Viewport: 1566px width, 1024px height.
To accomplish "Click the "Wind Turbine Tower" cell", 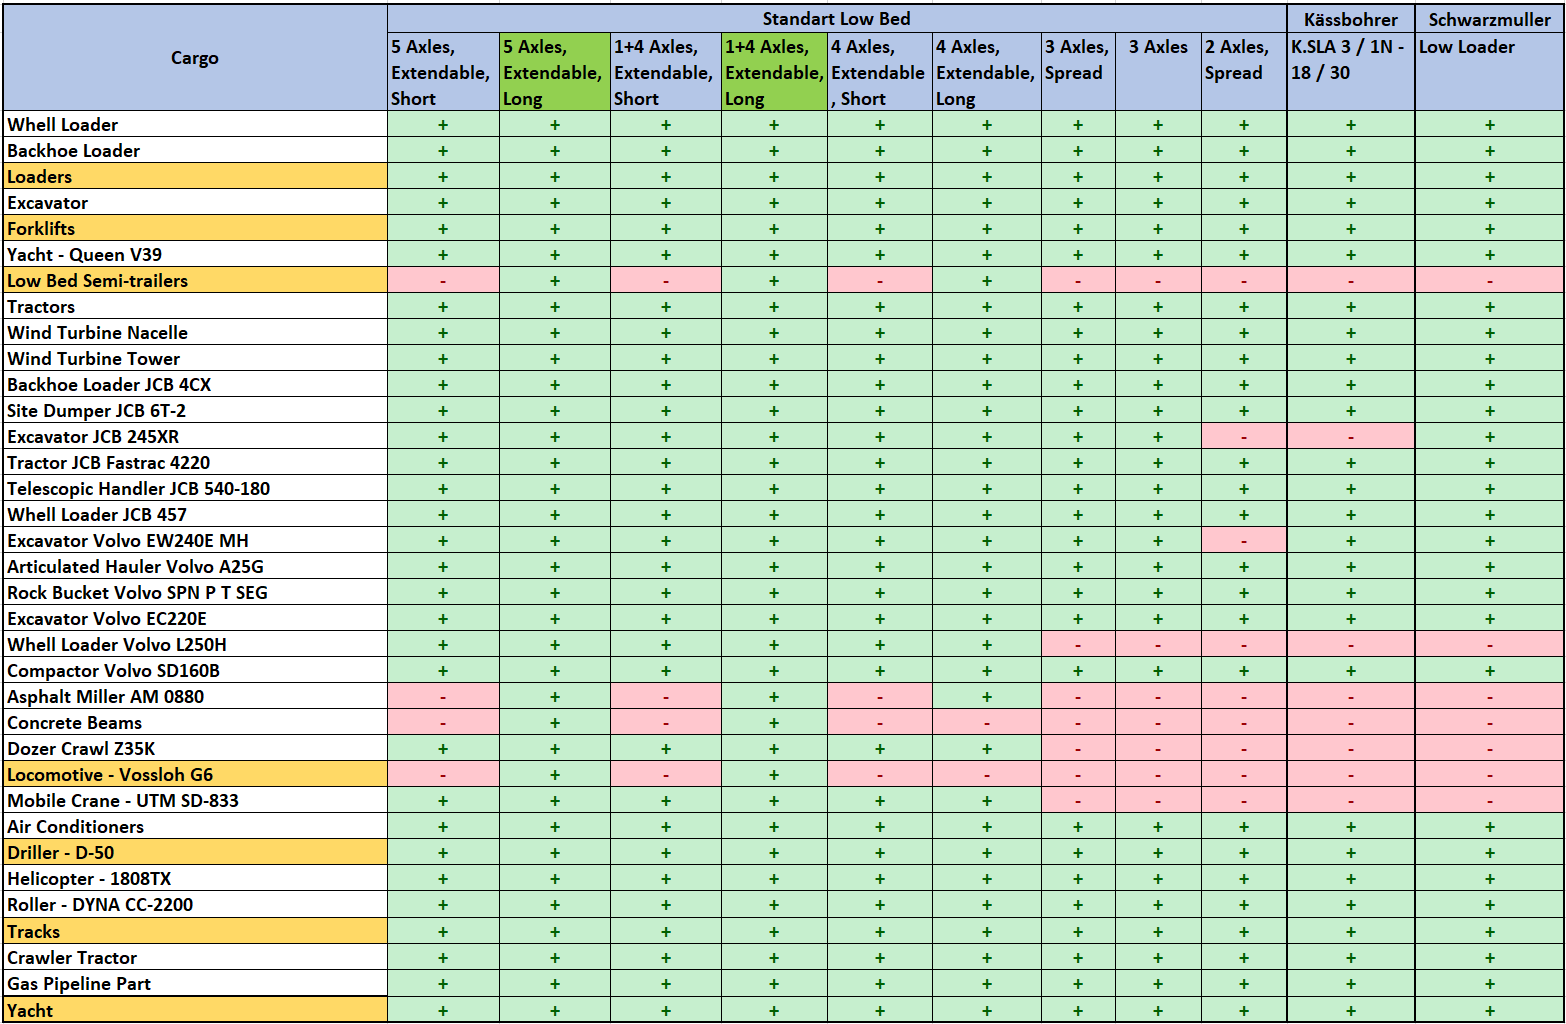I will click(x=195, y=359).
